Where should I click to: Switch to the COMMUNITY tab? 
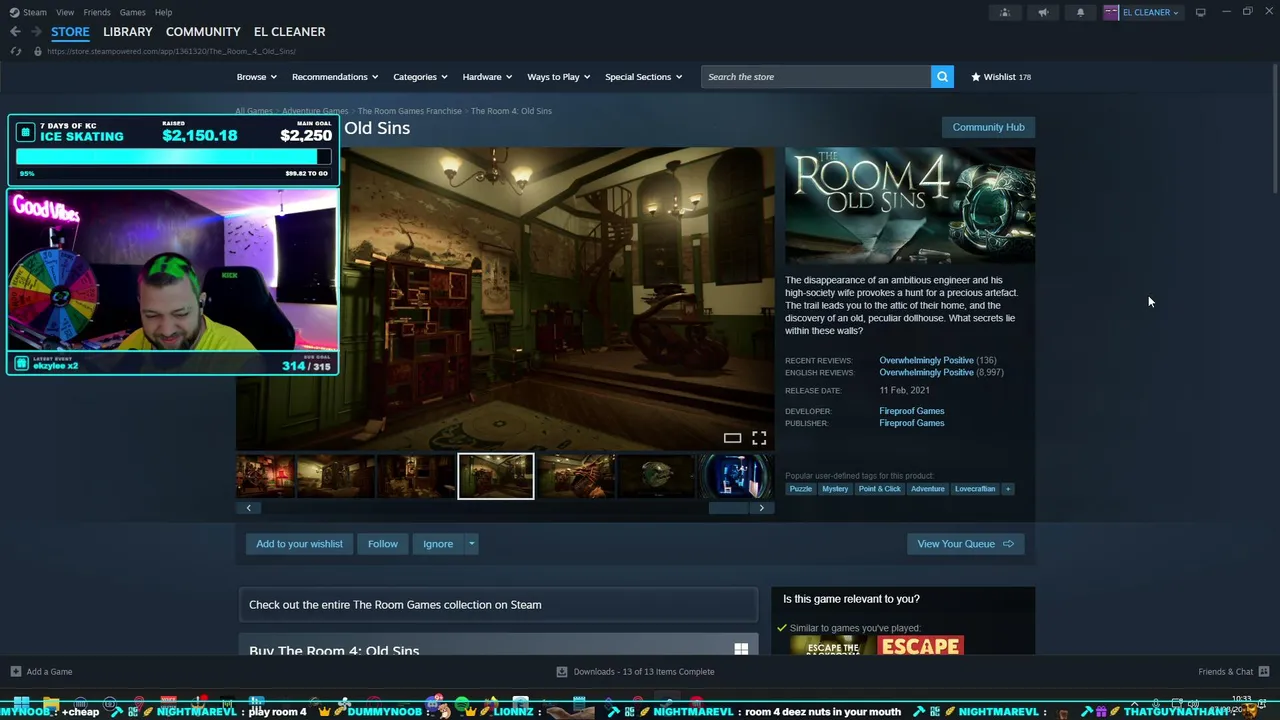pos(203,32)
